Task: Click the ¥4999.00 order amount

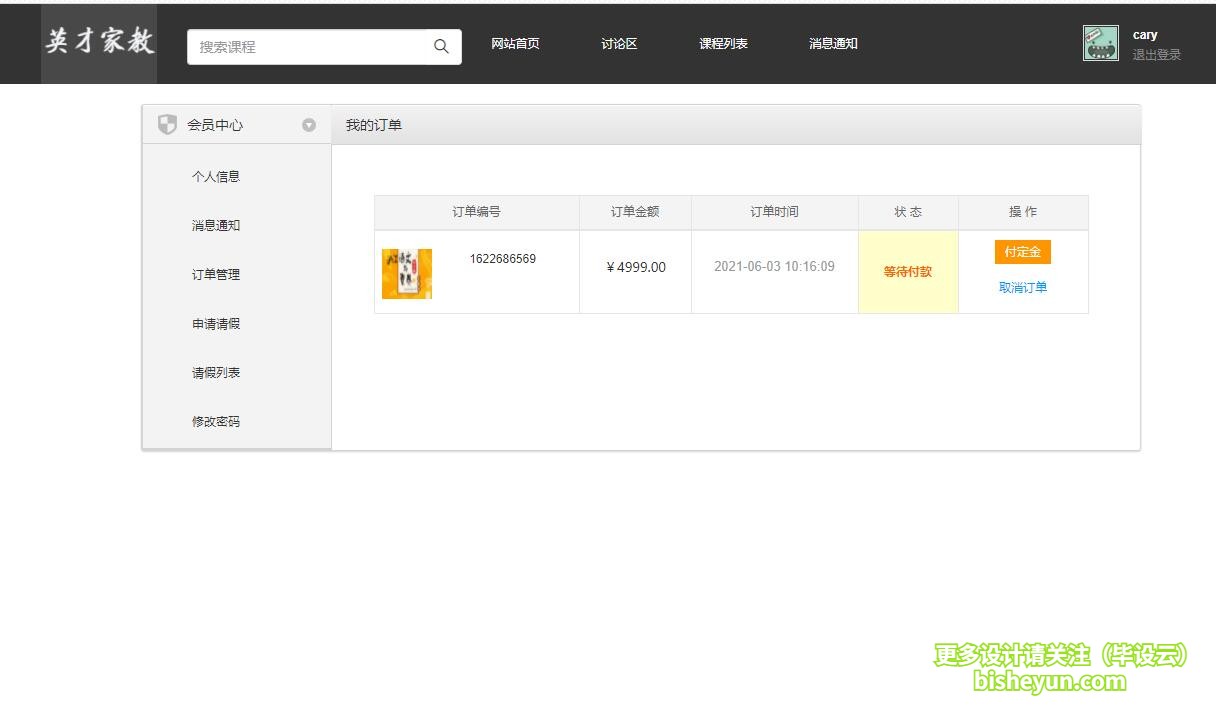Action: (636, 267)
